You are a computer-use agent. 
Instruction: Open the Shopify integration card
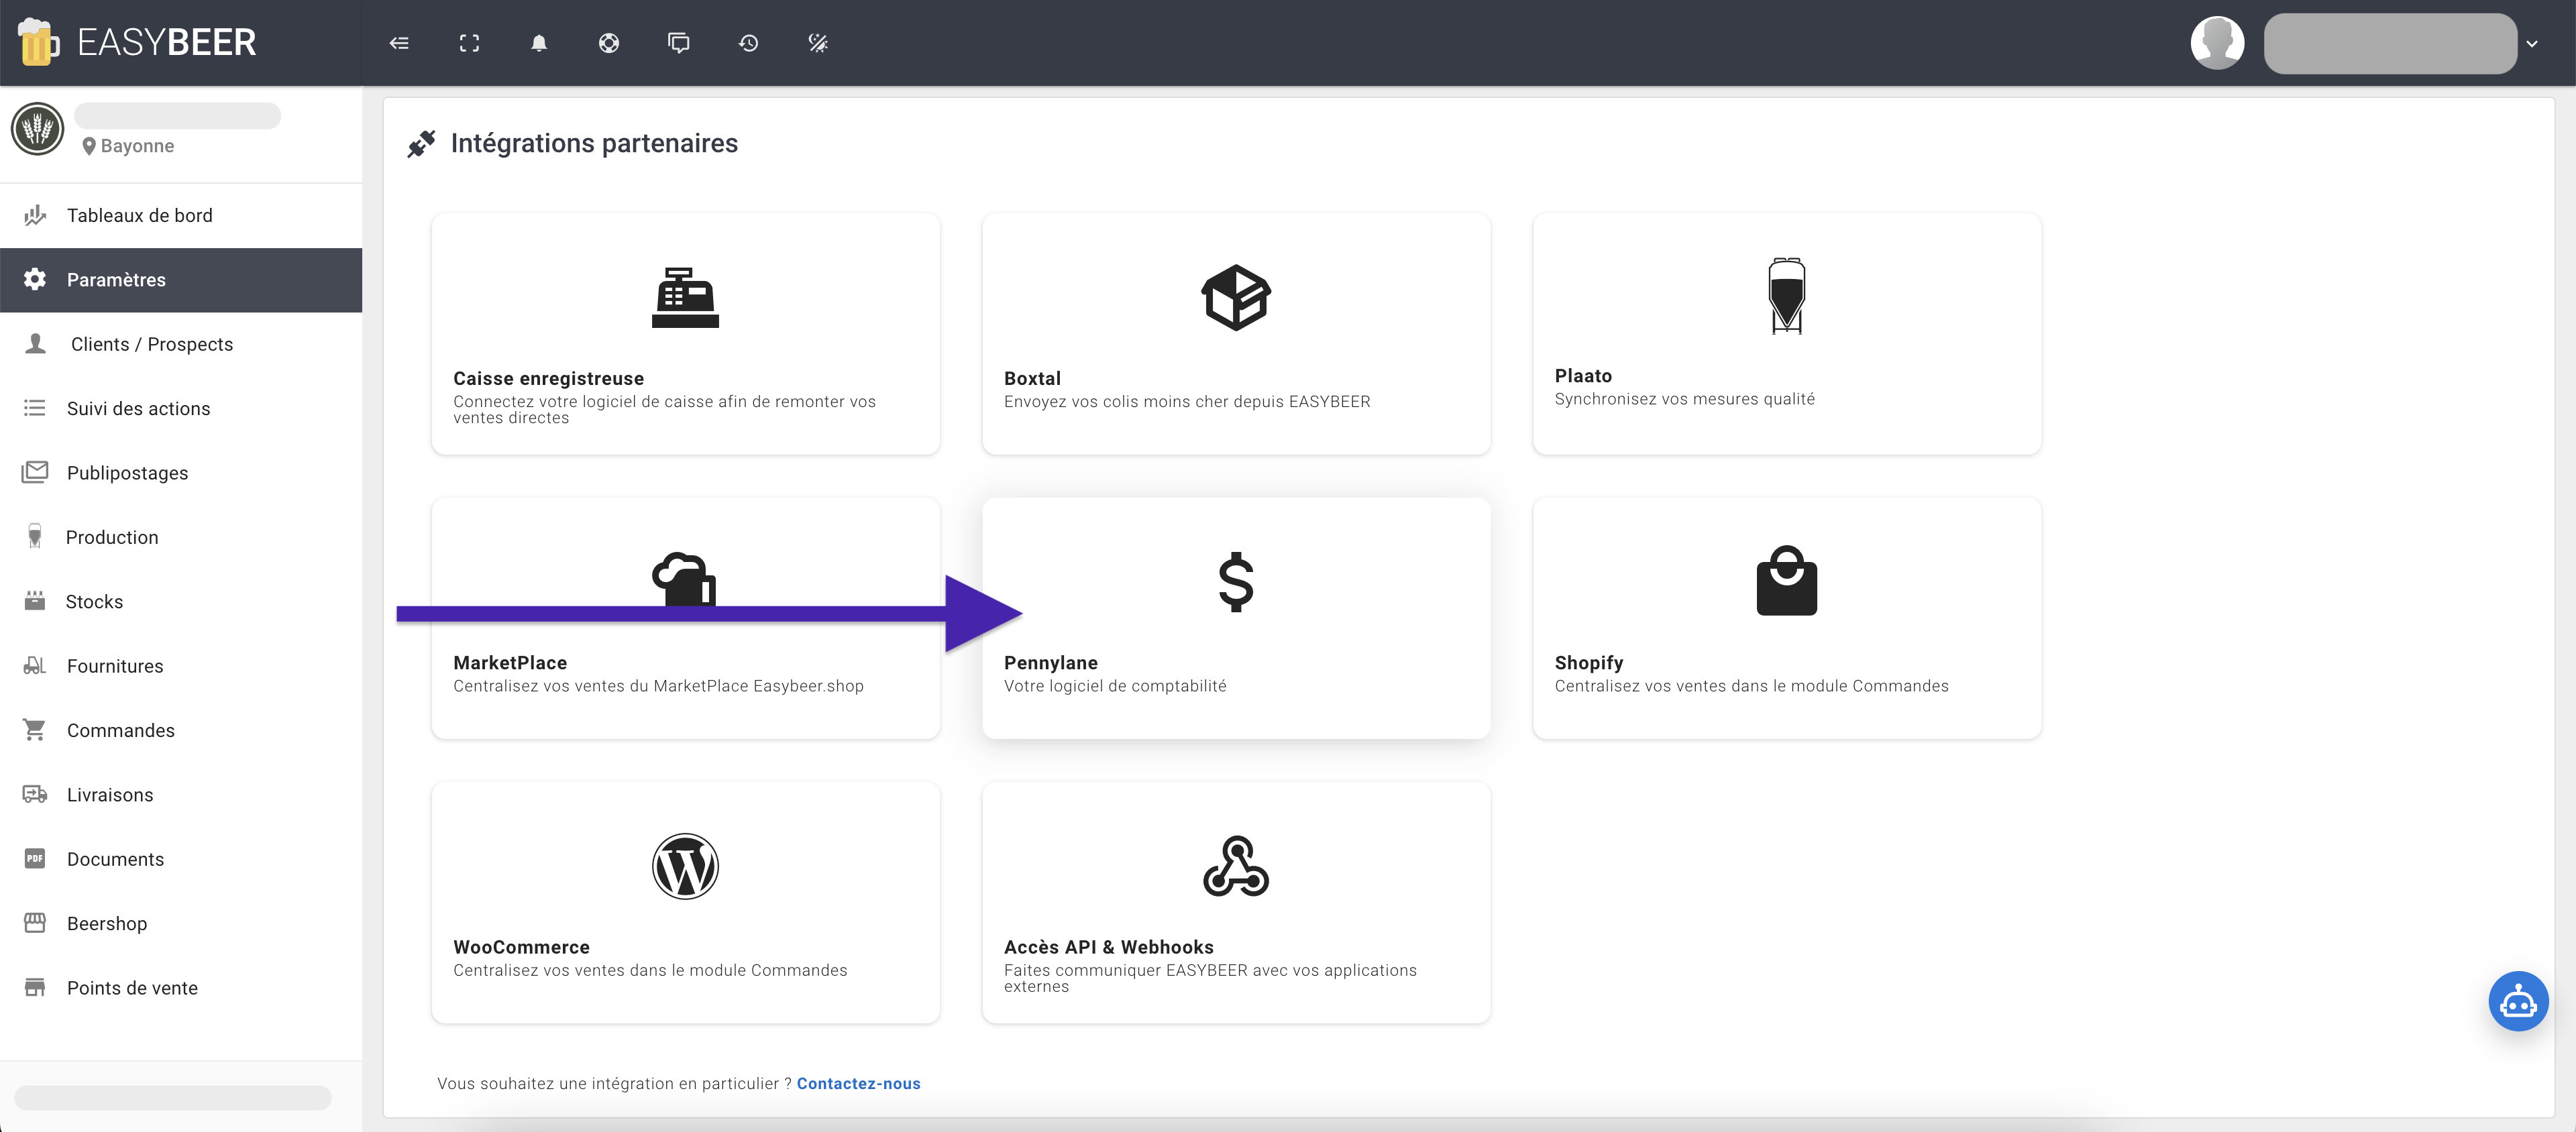pyautogui.click(x=1787, y=618)
